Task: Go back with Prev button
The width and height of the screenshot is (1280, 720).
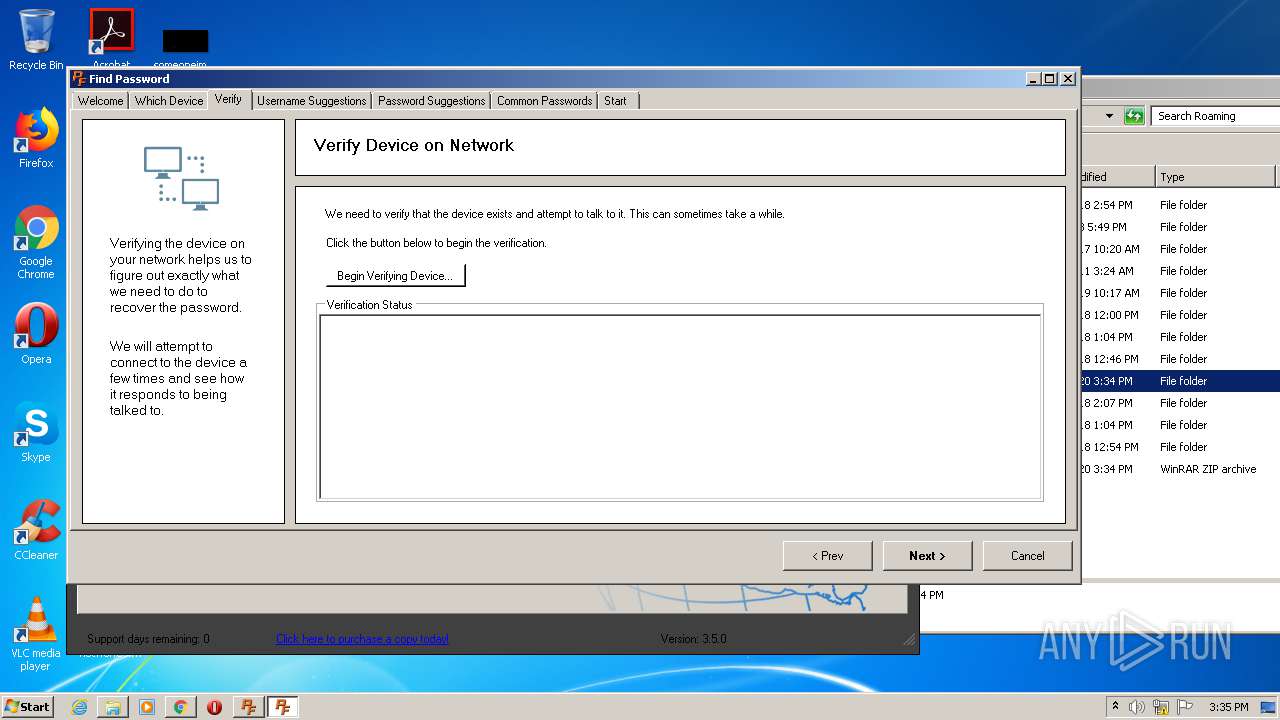Action: pos(827,556)
